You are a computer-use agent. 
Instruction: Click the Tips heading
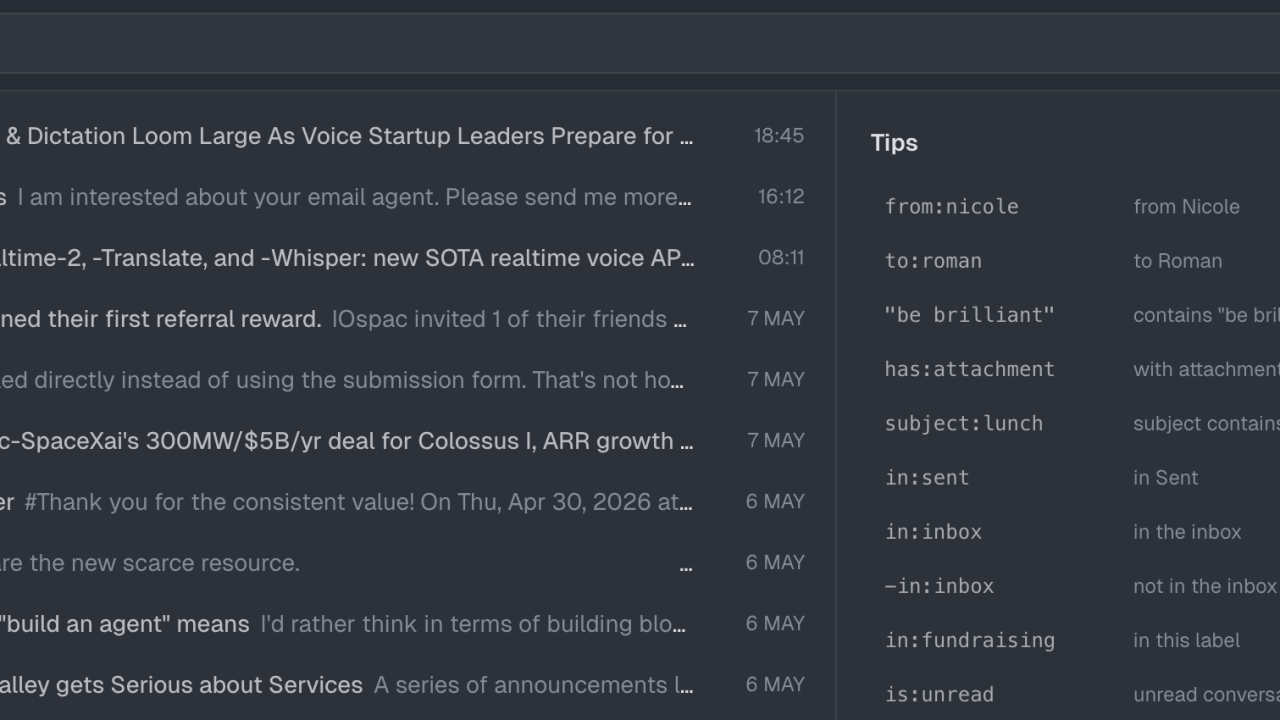coord(894,143)
